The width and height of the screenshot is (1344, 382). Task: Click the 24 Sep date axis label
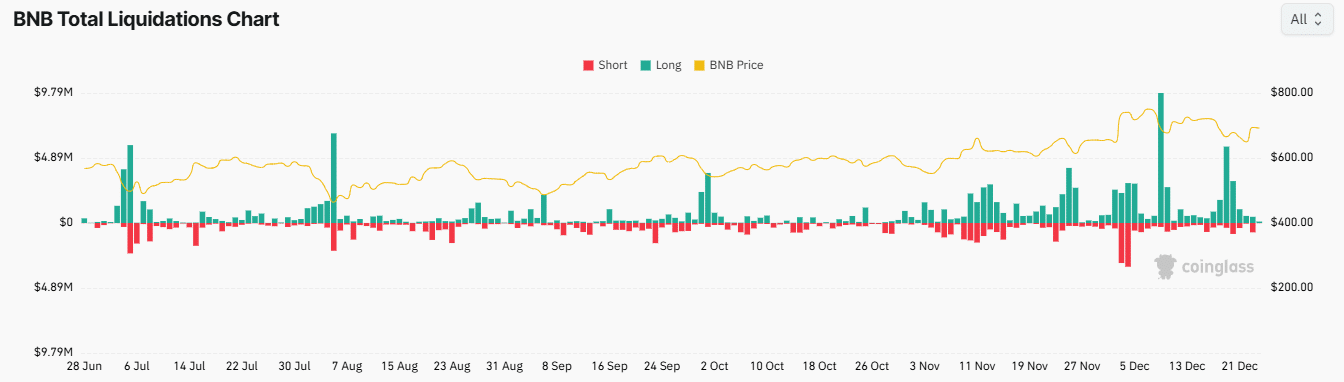(x=662, y=366)
